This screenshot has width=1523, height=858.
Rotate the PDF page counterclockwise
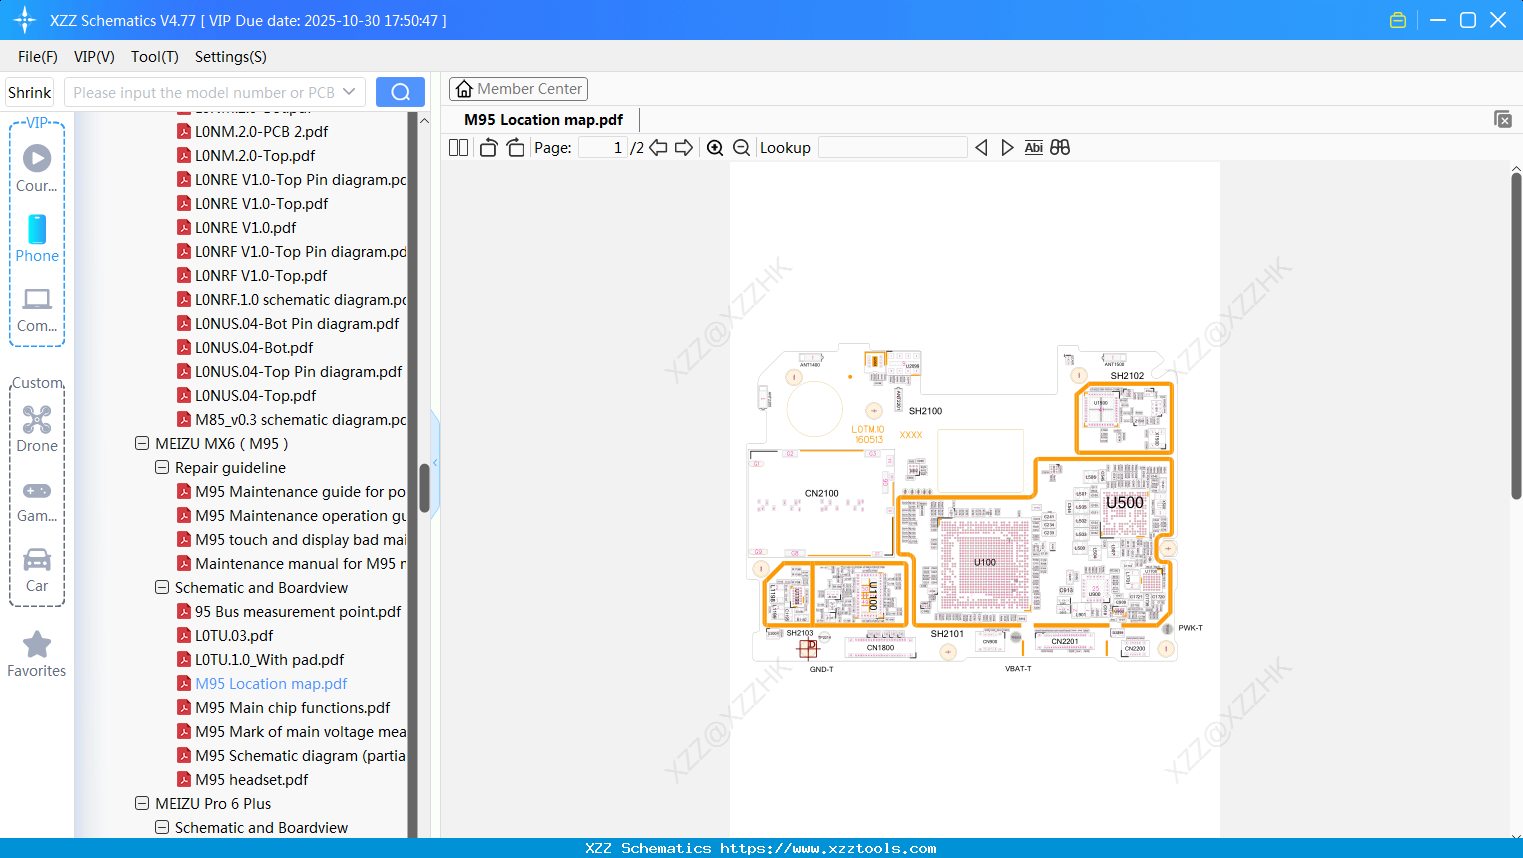tap(488, 147)
